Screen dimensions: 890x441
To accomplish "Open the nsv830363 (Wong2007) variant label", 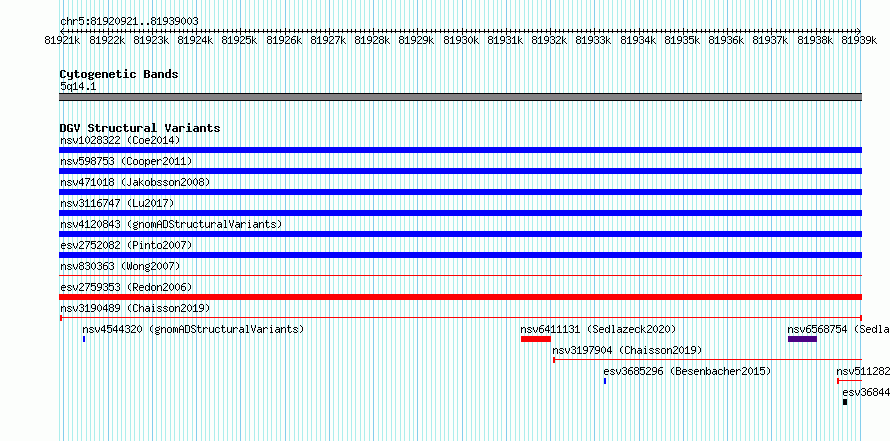I will (x=120, y=266).
